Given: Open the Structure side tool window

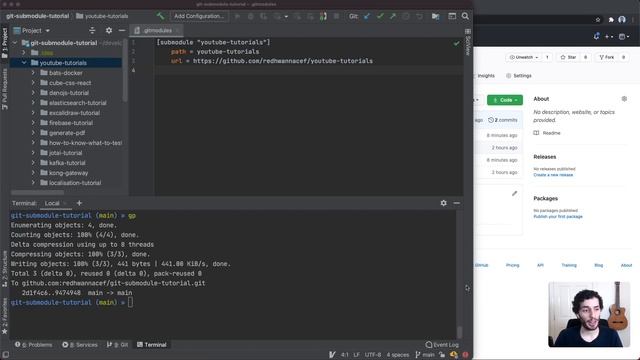Looking at the screenshot, I should click(5, 269).
